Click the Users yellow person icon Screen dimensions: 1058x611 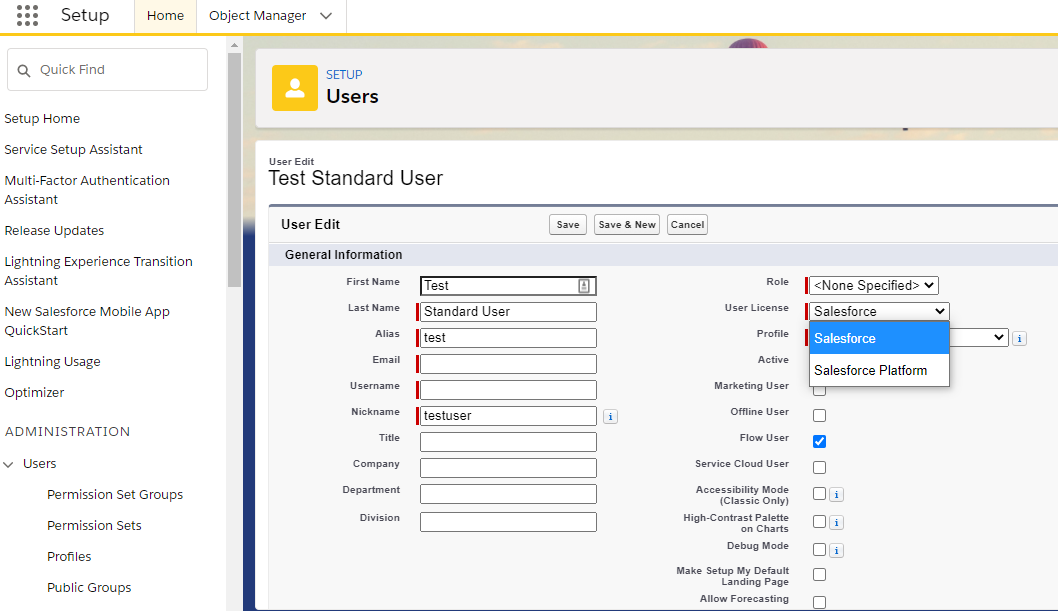295,88
